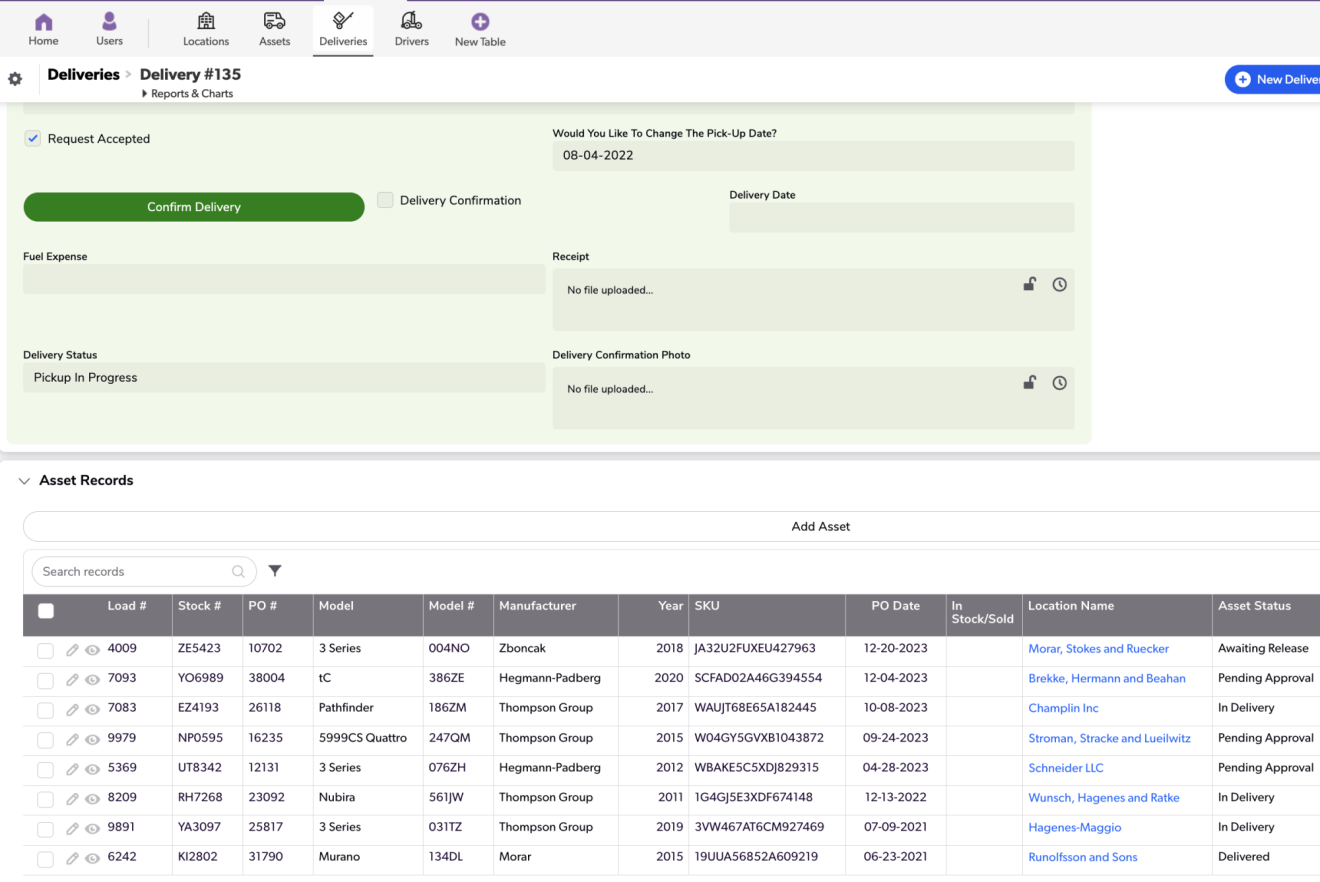1320x882 pixels.
Task: Click pencil edit icon for Load 4009
Action: [x=72, y=650]
